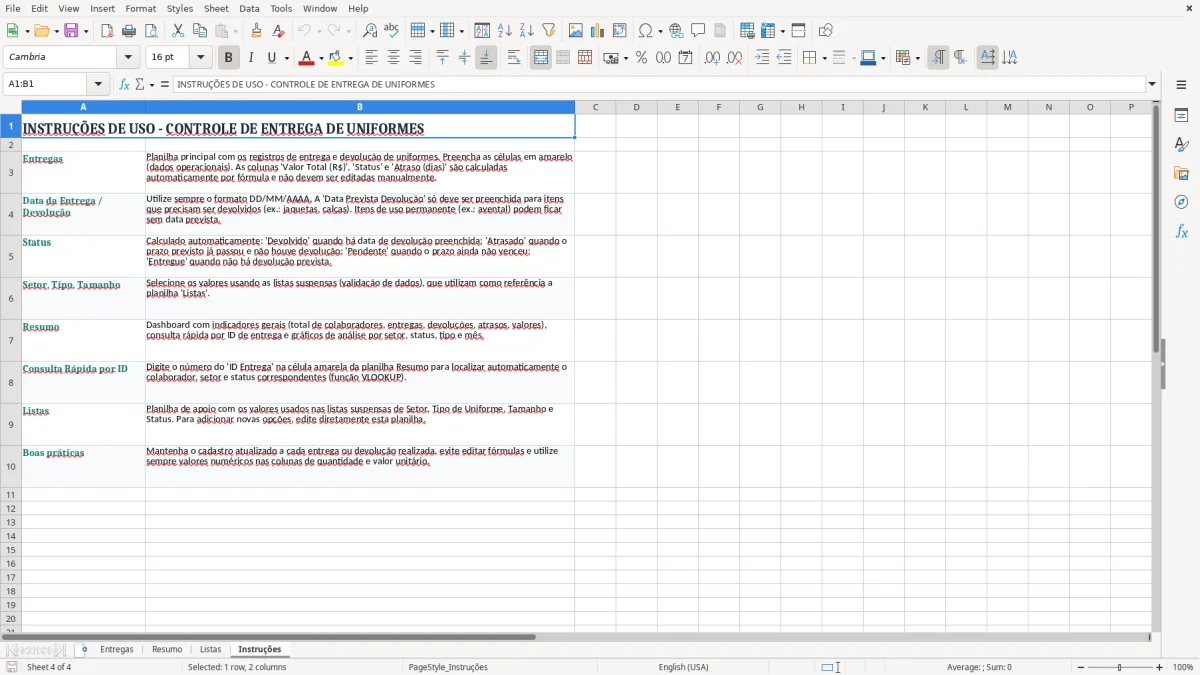The height and width of the screenshot is (675, 1200).
Task: Insert a pivot table
Action: click(620, 31)
